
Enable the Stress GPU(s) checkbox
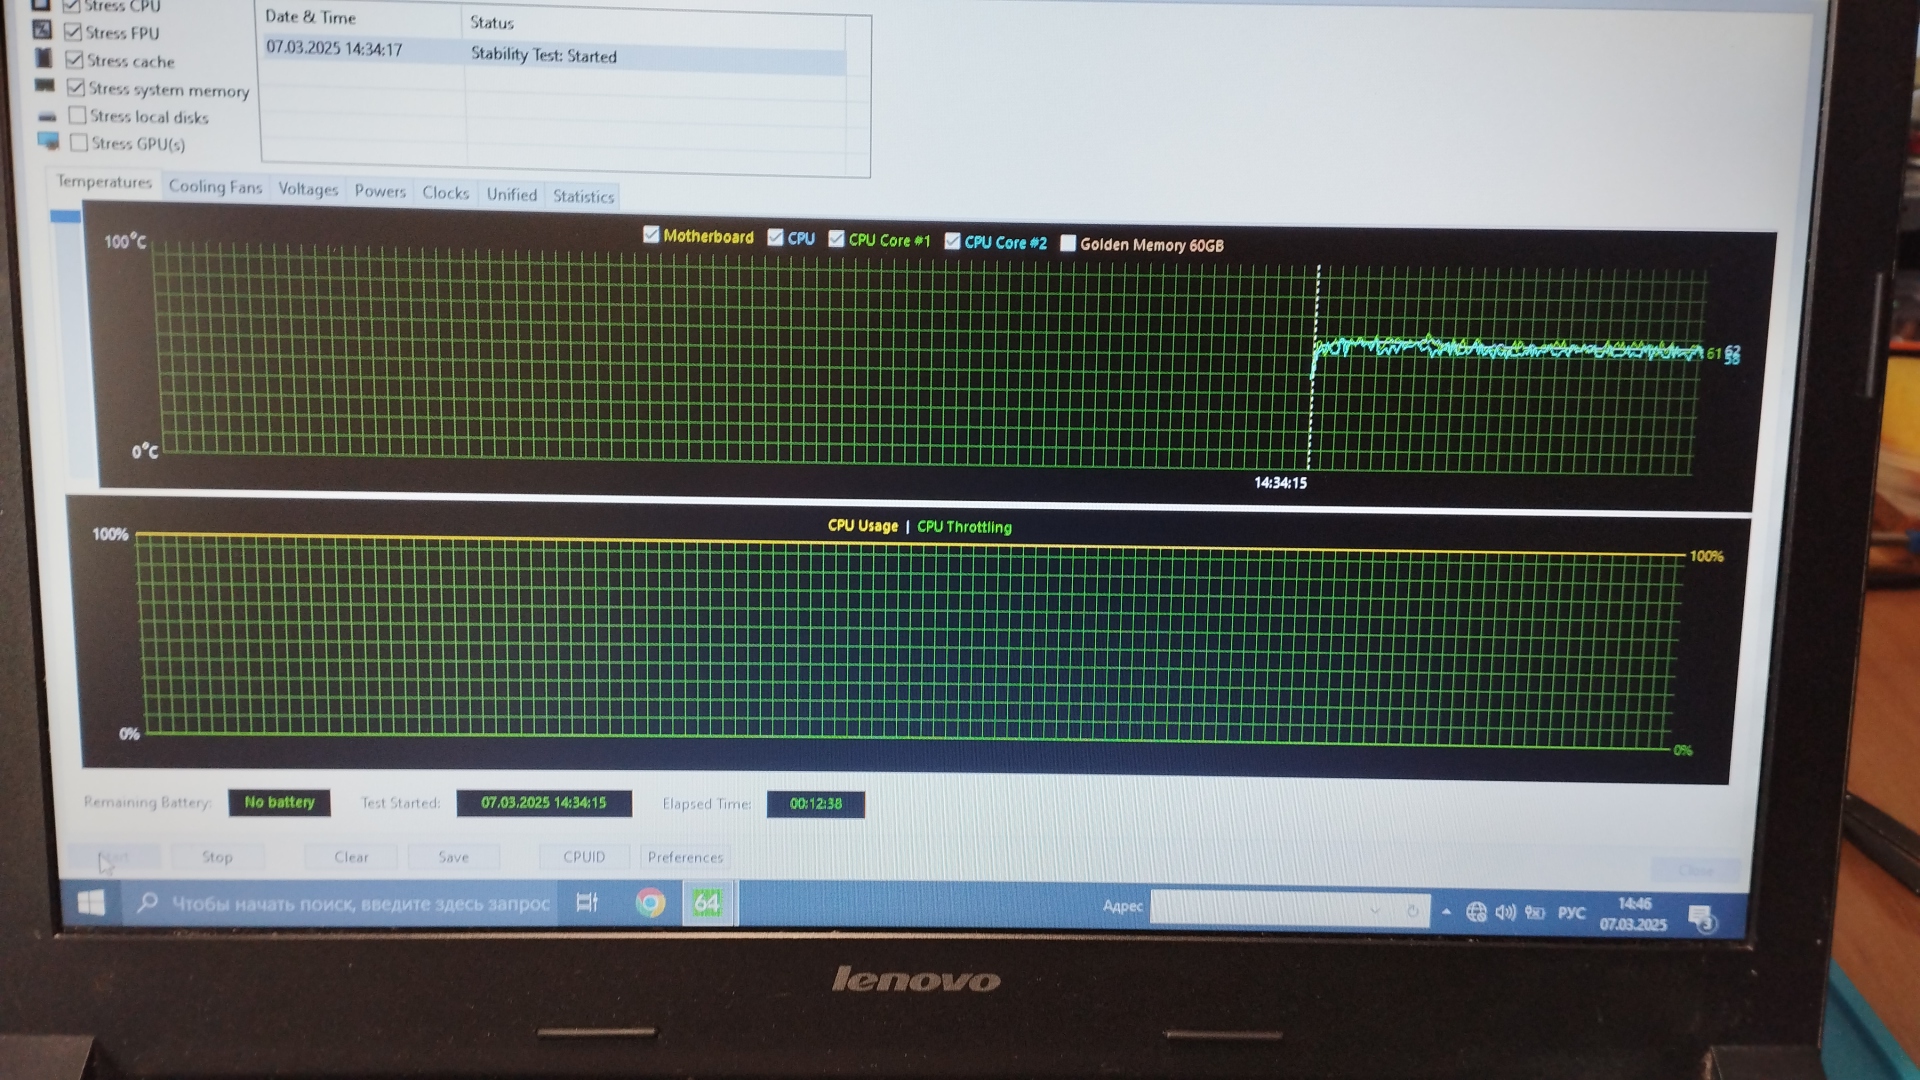(79, 143)
